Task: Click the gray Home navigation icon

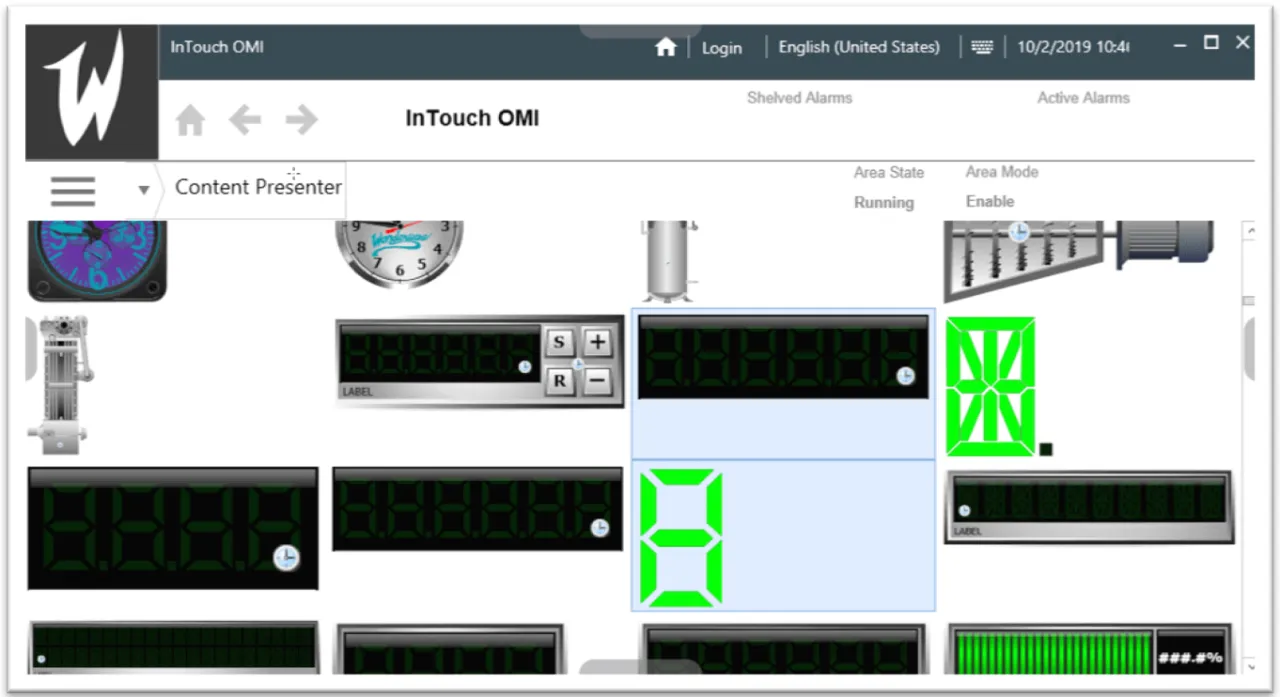Action: point(190,120)
